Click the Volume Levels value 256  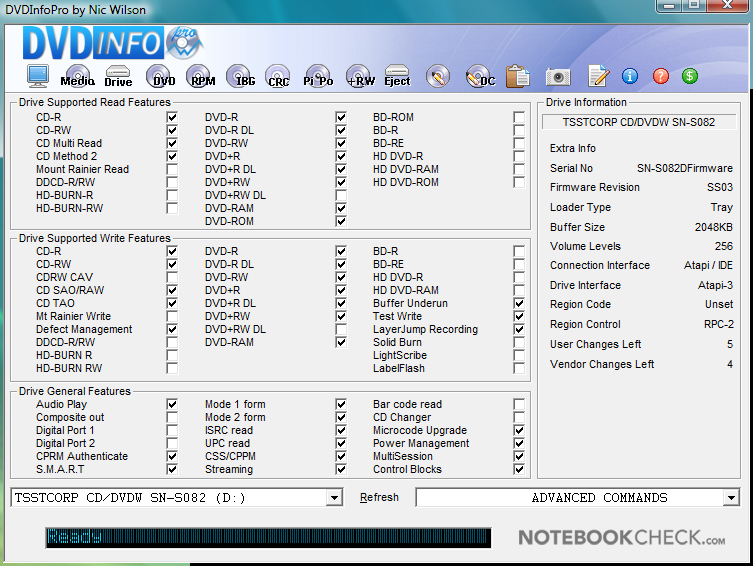click(x=724, y=246)
